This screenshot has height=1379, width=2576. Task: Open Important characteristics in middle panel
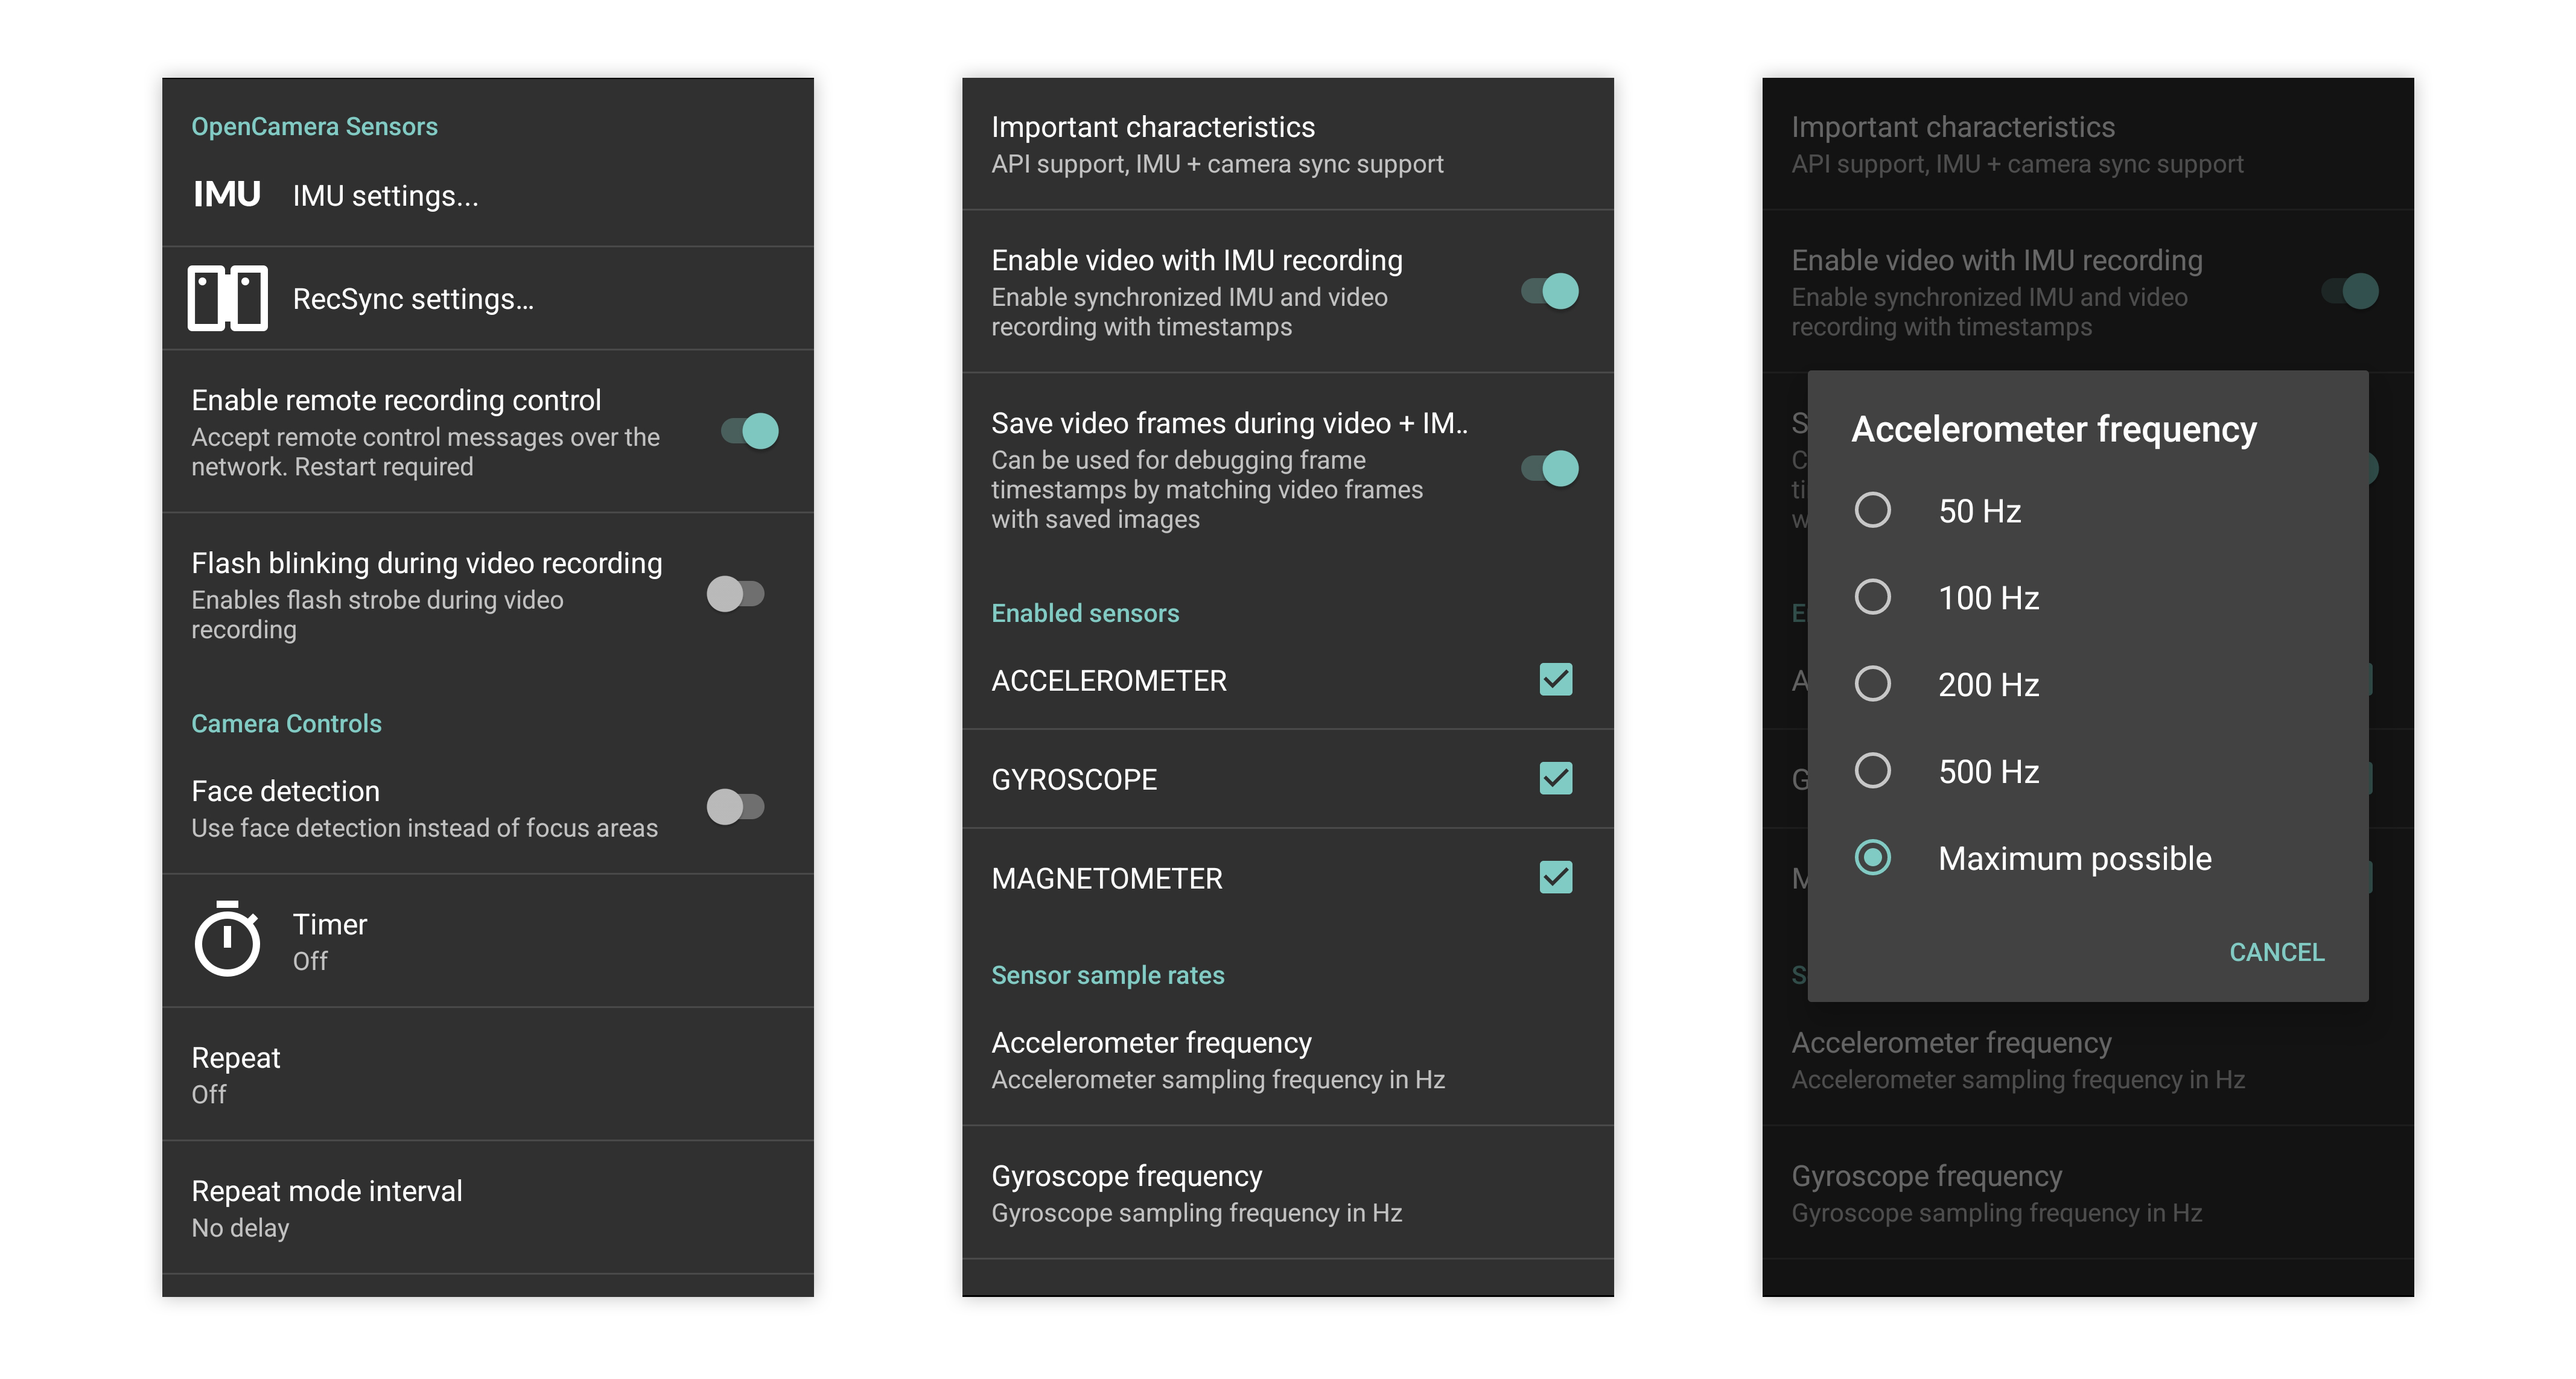pos(1217,144)
